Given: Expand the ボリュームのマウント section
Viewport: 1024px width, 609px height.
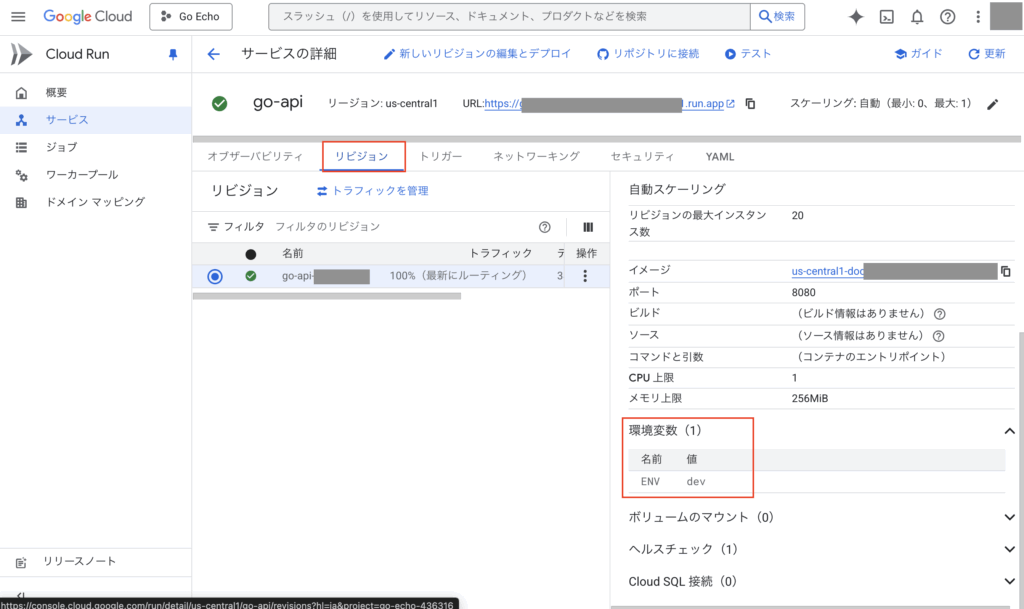Looking at the screenshot, I should pyautogui.click(x=1009, y=517).
